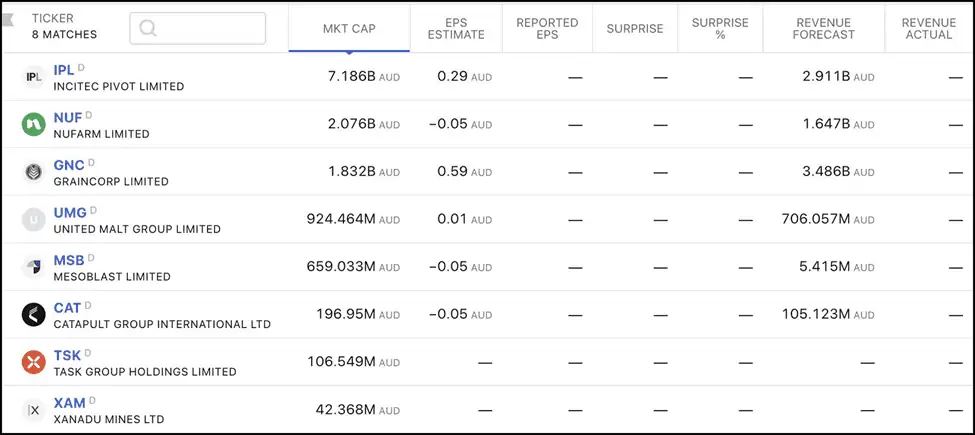The width and height of the screenshot is (975, 435).
Task: Click the Mesoblast logo icon
Action: (x=34, y=267)
